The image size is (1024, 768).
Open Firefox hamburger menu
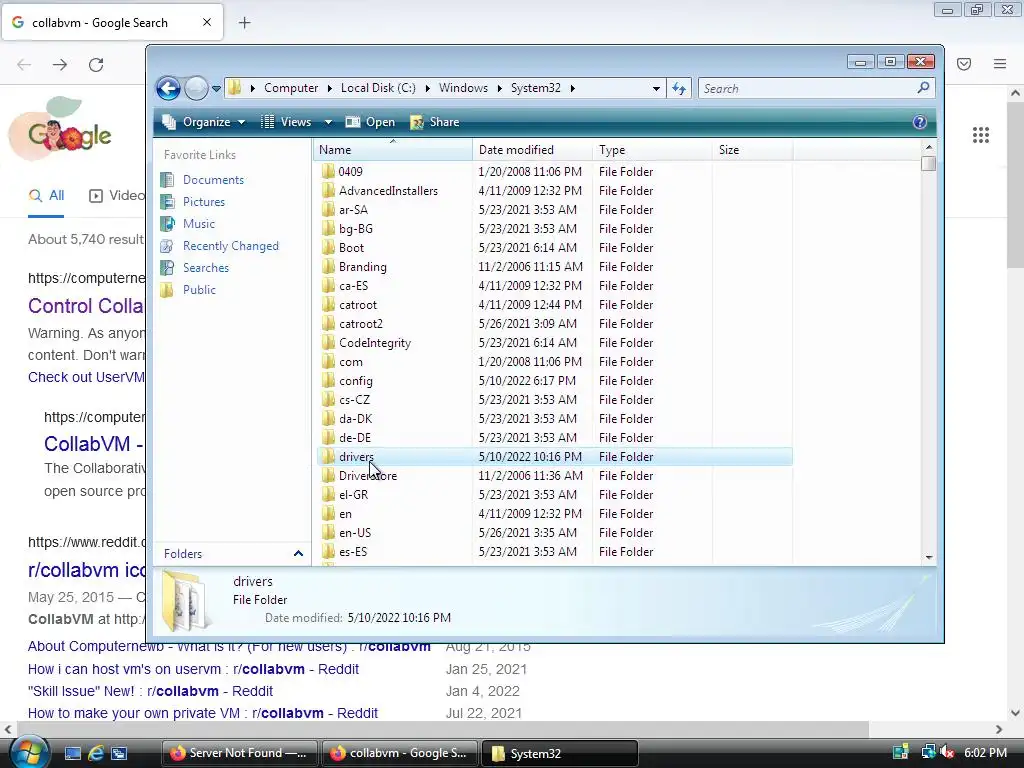coord(1000,63)
